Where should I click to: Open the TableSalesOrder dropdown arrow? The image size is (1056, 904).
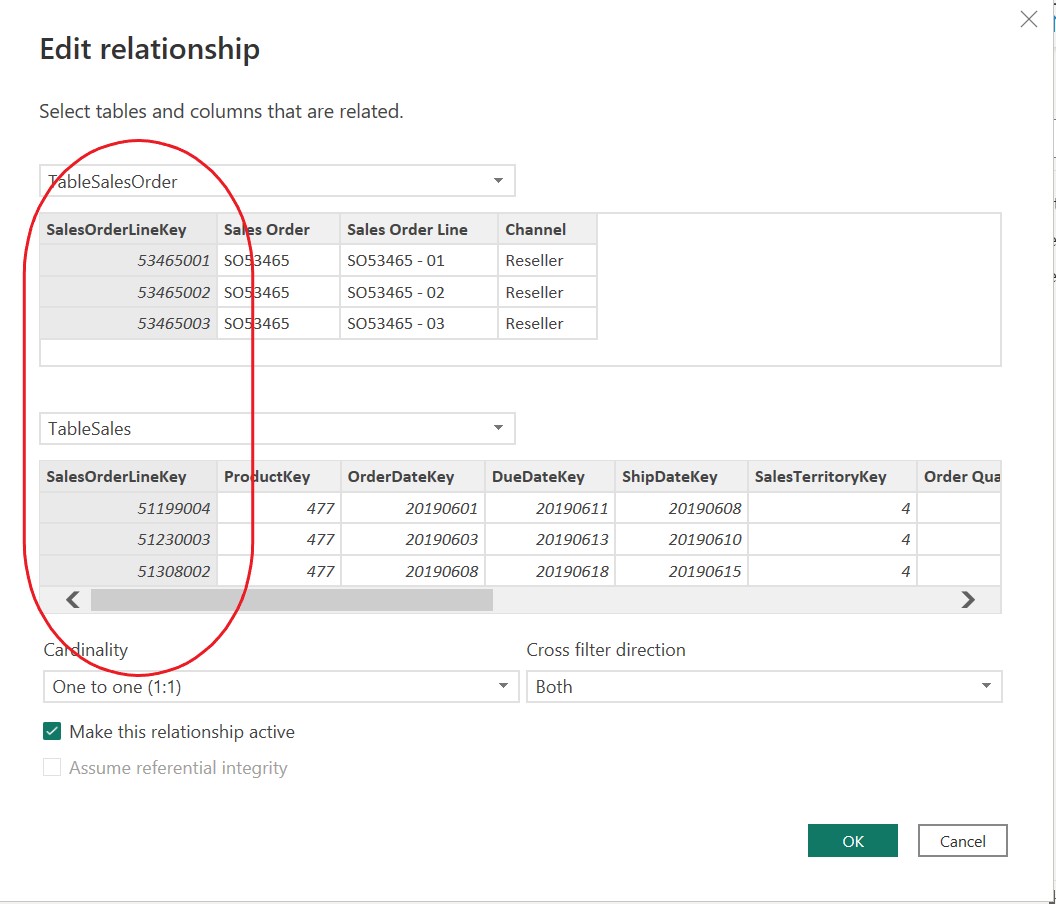click(x=497, y=180)
